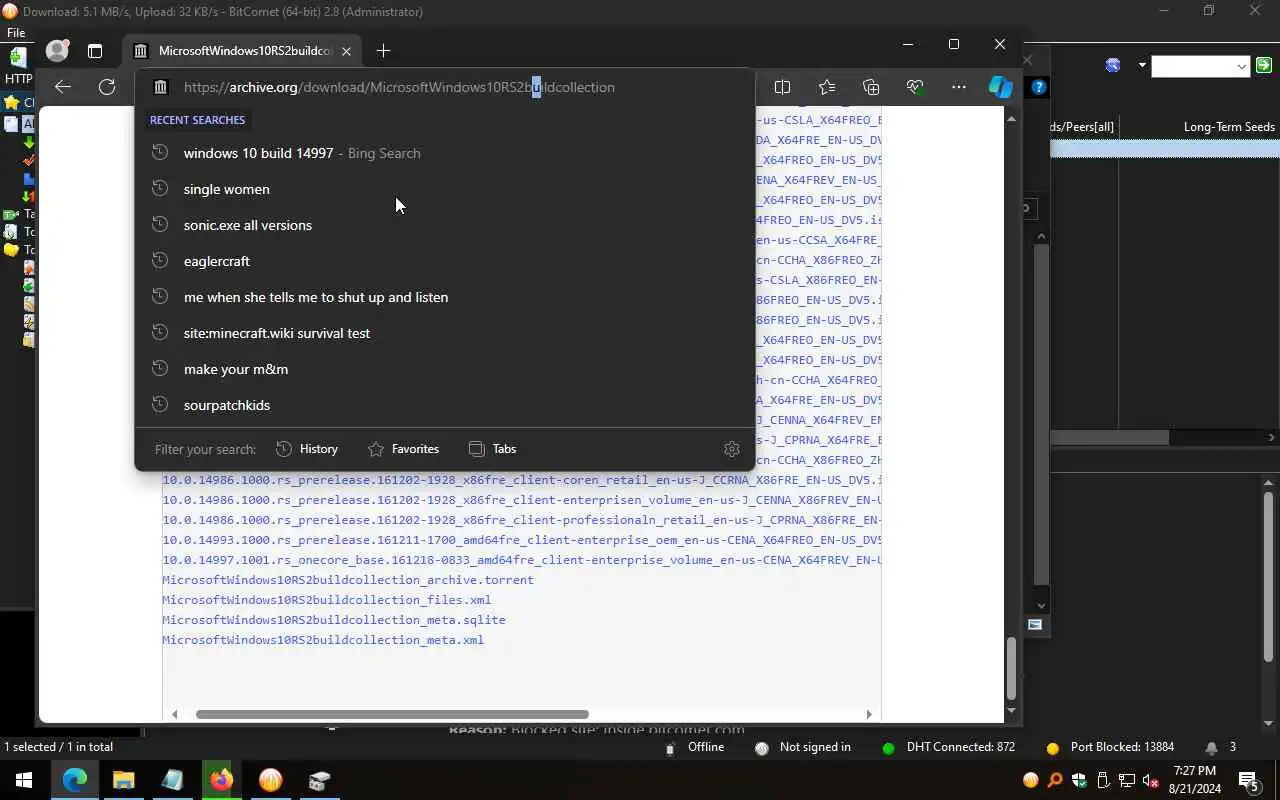Click DHT Connected: 872 status
The image size is (1280, 800).
pos(949,747)
